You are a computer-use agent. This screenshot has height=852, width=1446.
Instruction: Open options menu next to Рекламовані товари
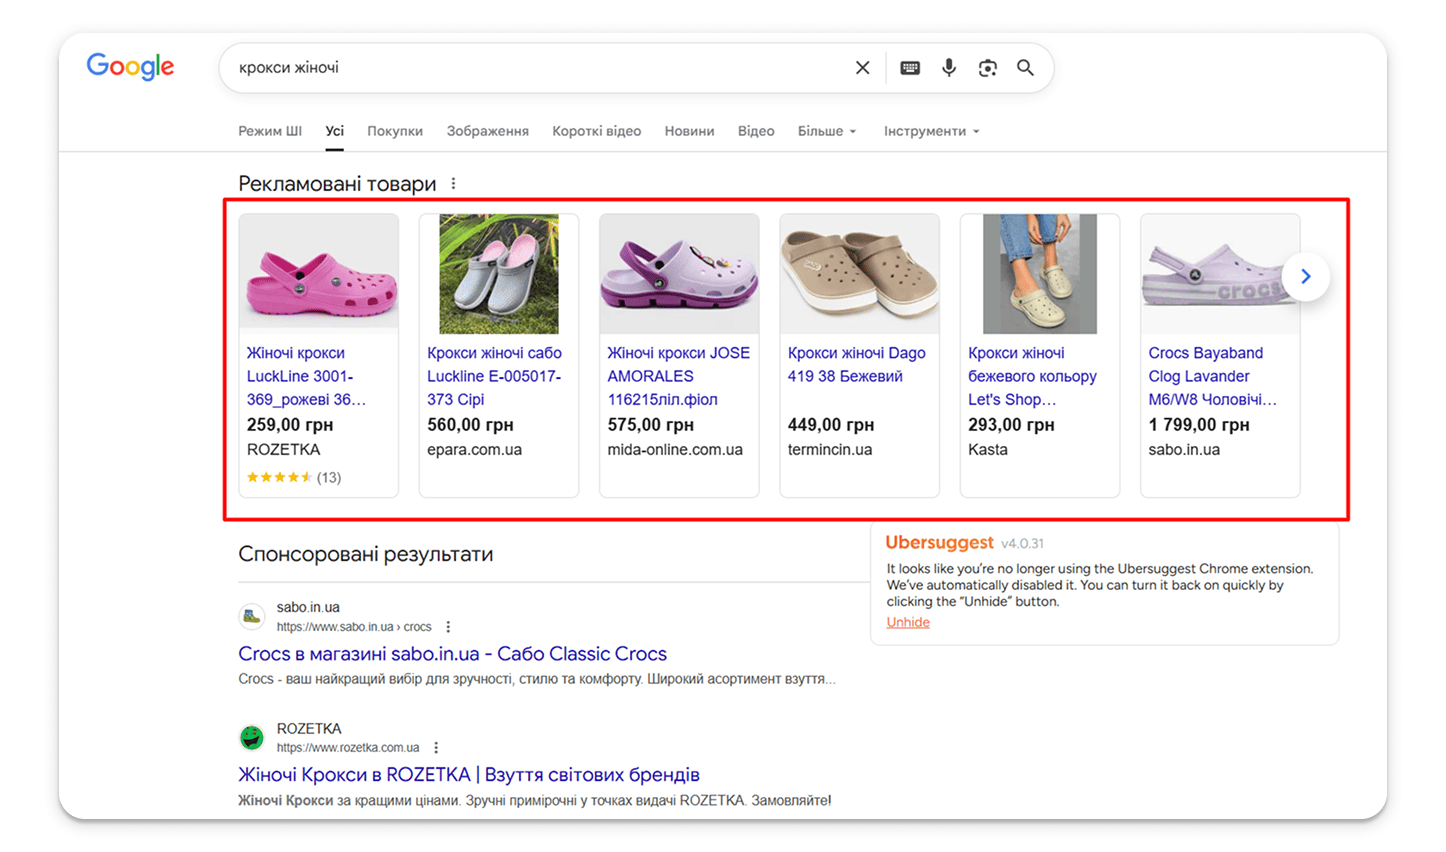click(454, 184)
